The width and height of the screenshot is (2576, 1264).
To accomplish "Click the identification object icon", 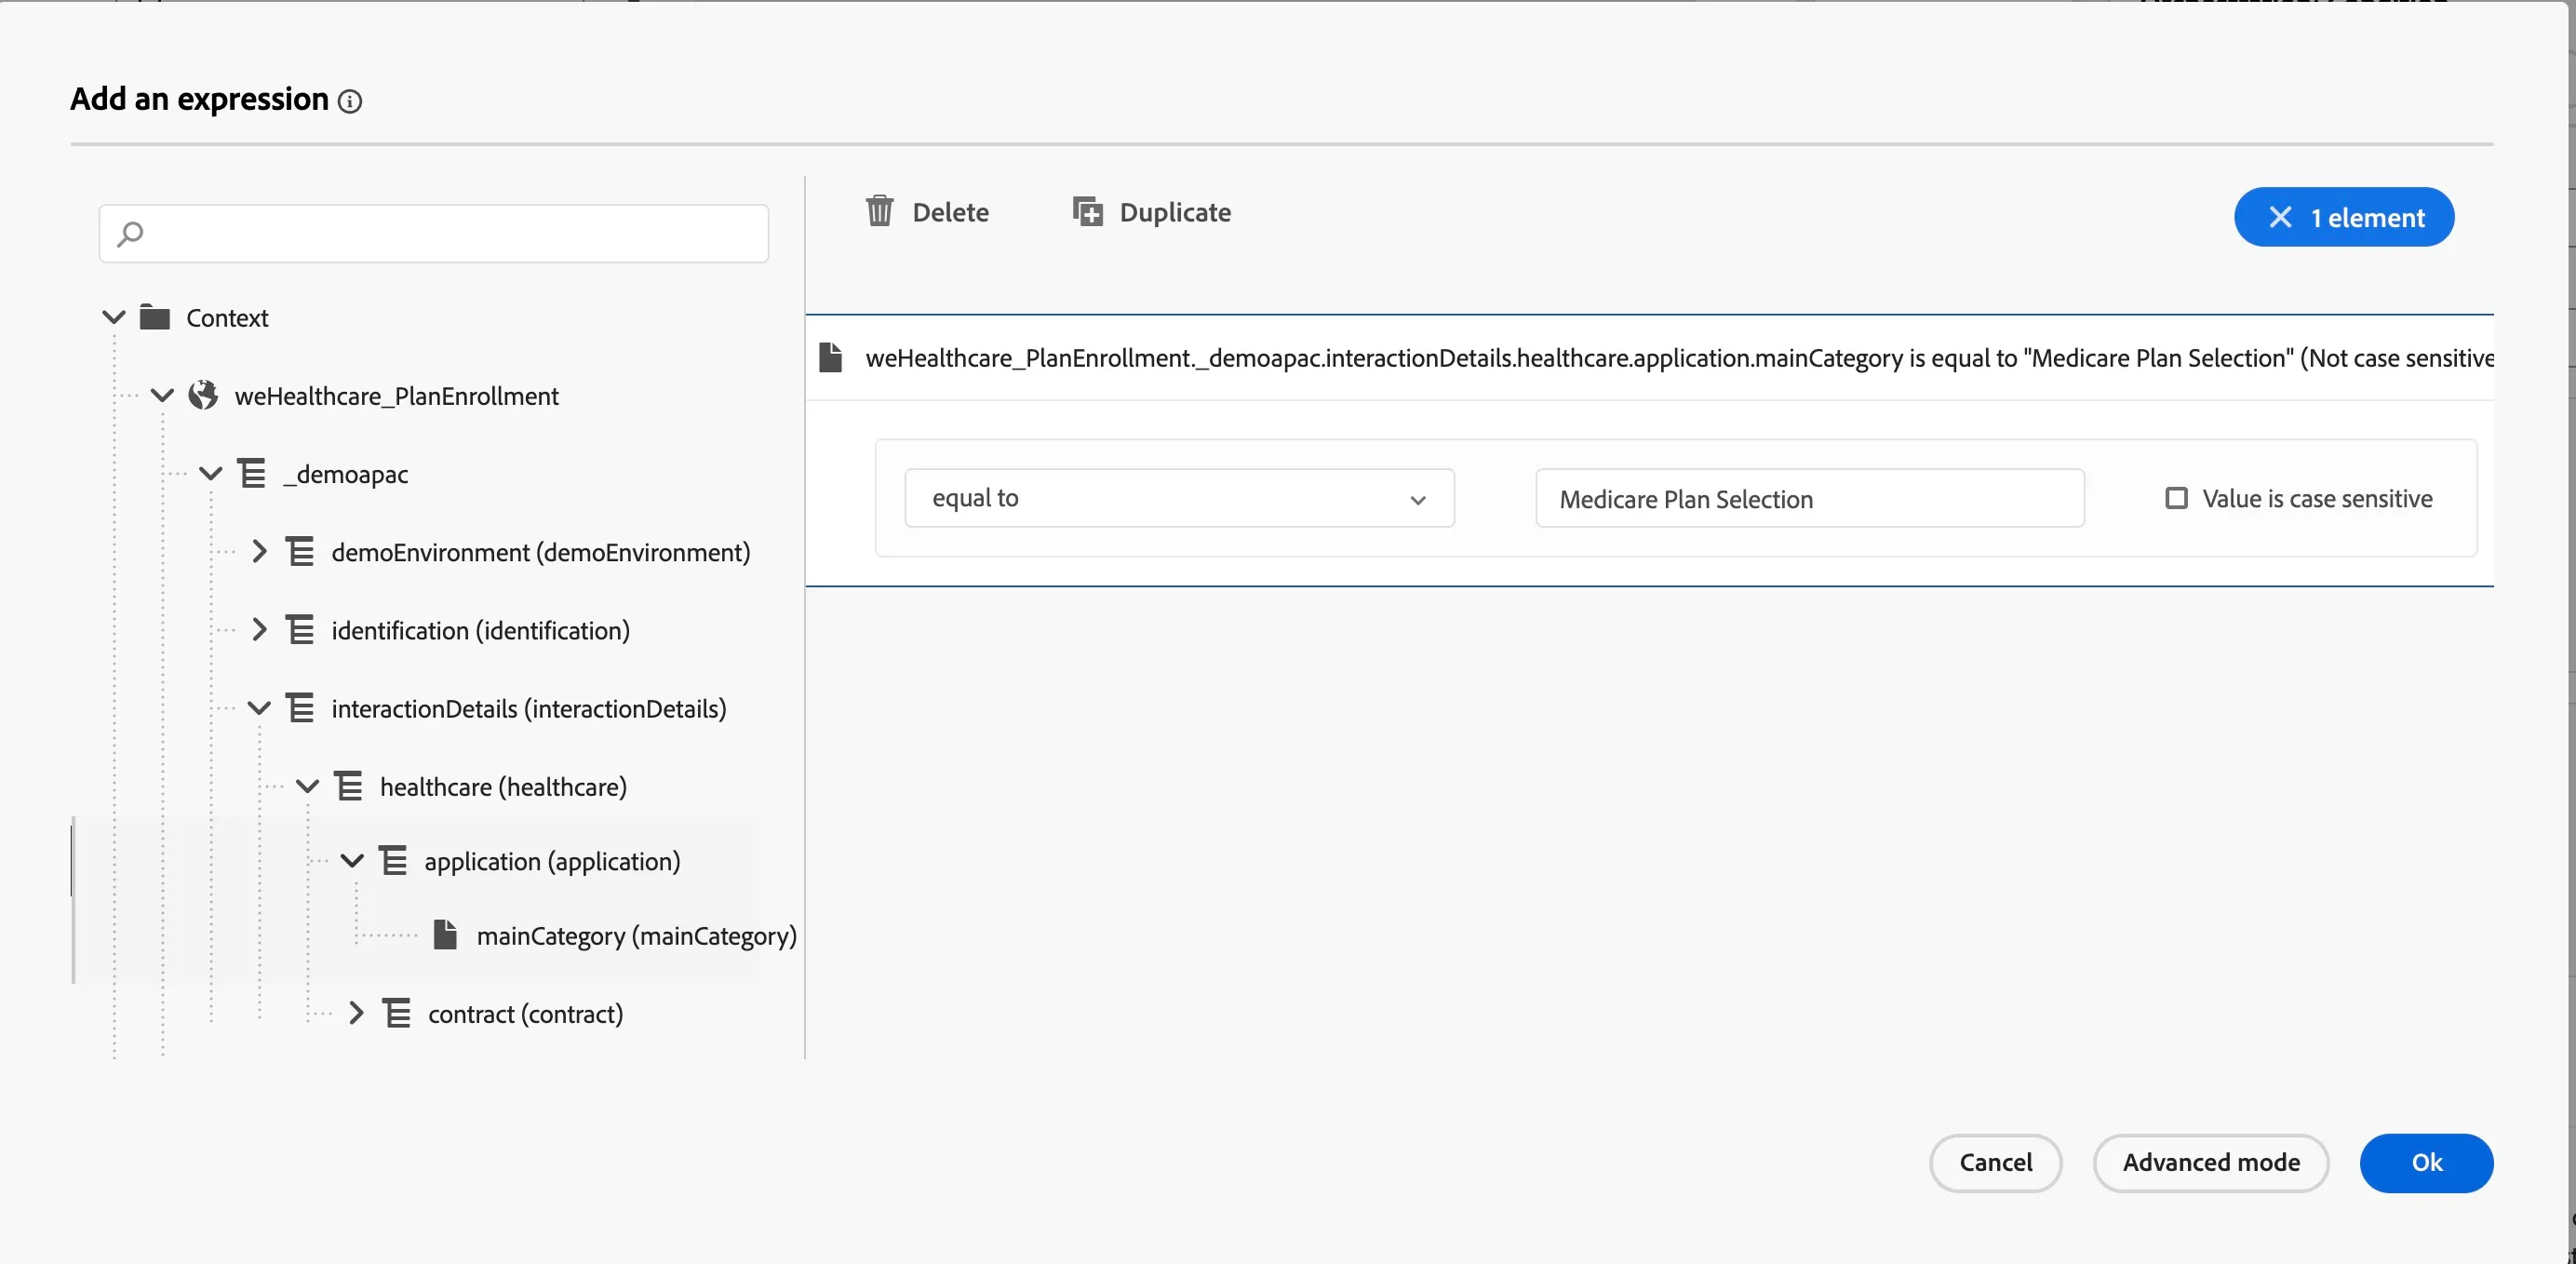I will pos(300,629).
